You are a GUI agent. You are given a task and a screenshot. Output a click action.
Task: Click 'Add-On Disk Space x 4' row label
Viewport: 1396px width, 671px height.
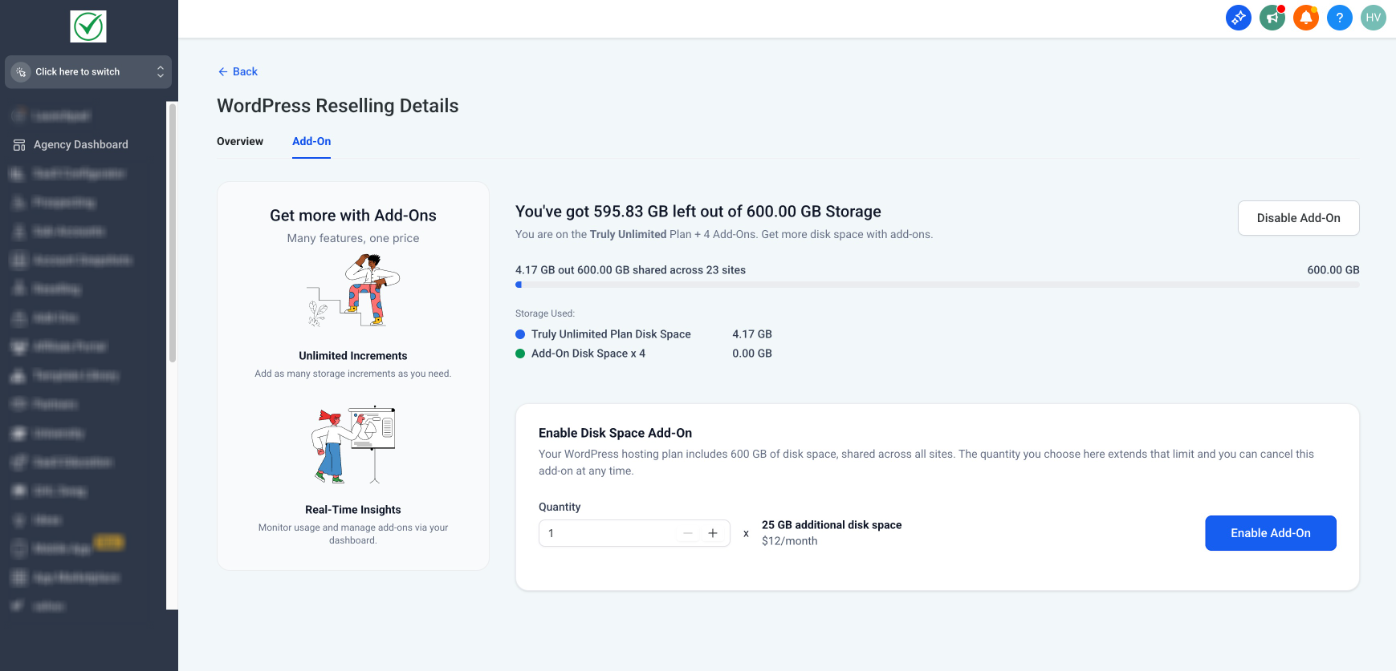[x=588, y=353]
